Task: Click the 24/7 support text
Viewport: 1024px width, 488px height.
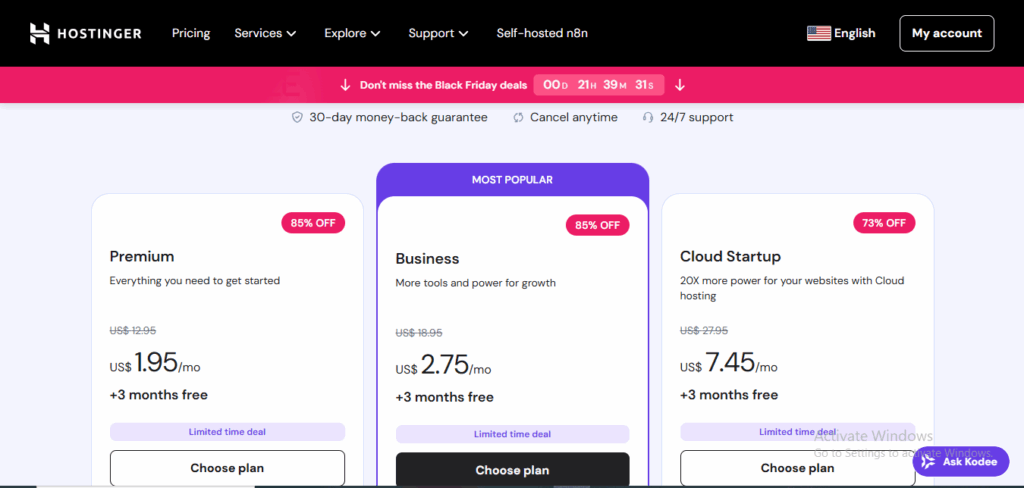Action: click(x=696, y=118)
